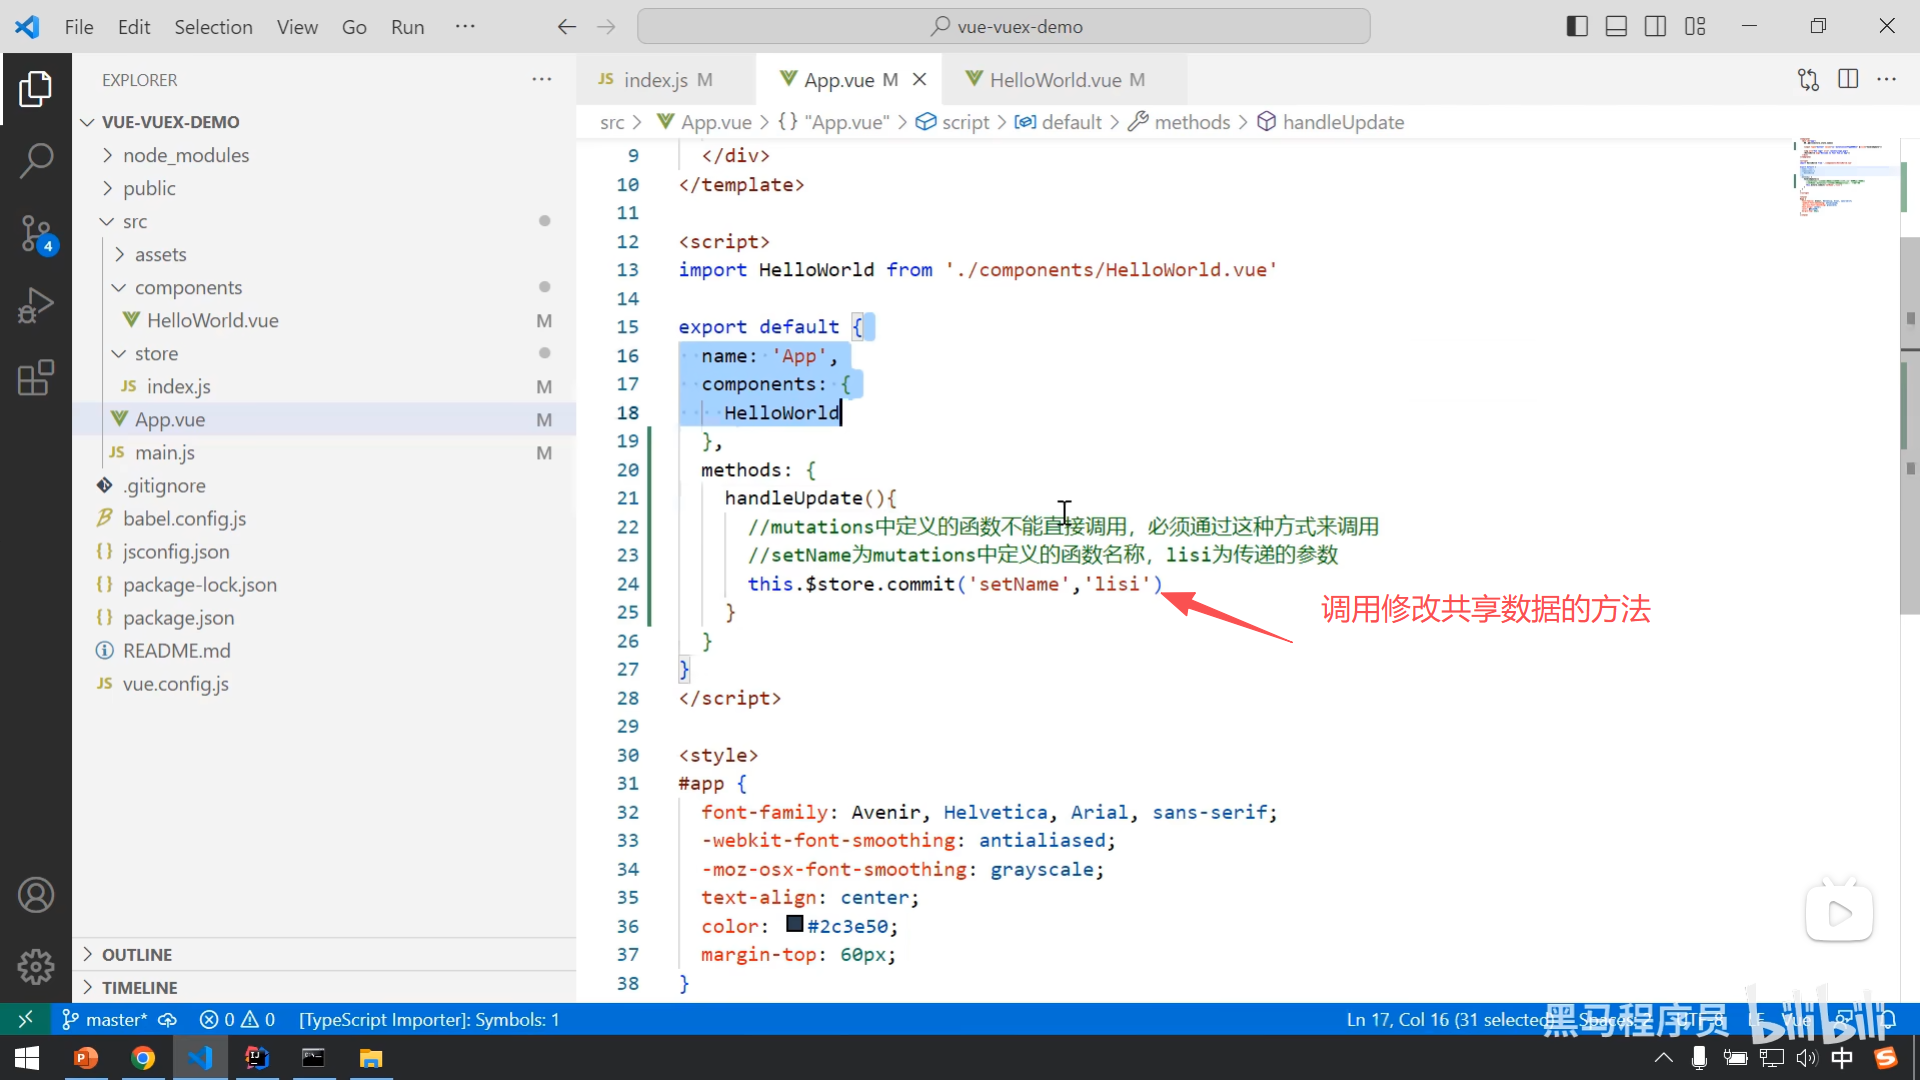Split the editor to the right
Viewport: 1920px width, 1080px height.
pos(1848,80)
